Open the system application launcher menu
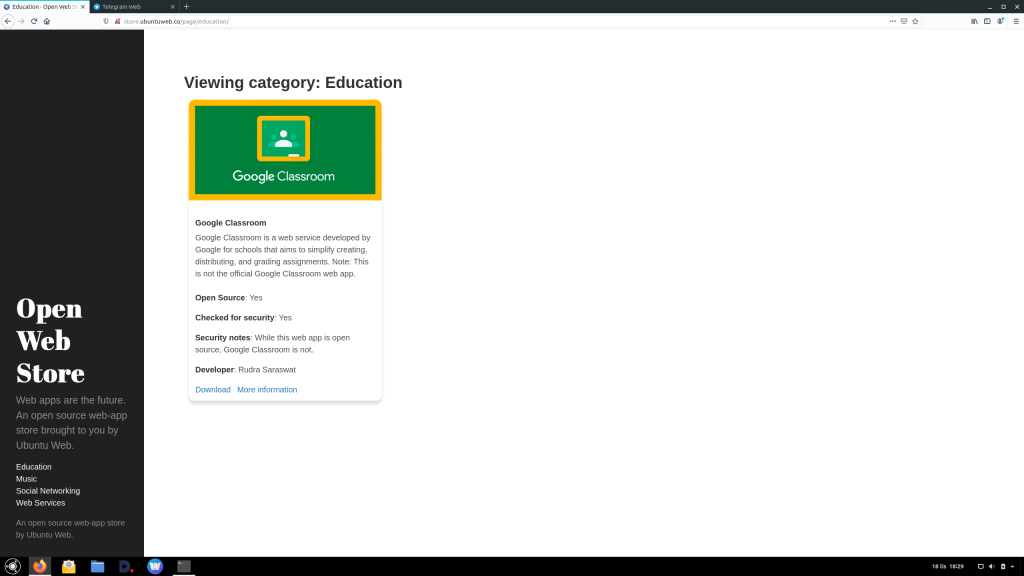 (13, 566)
